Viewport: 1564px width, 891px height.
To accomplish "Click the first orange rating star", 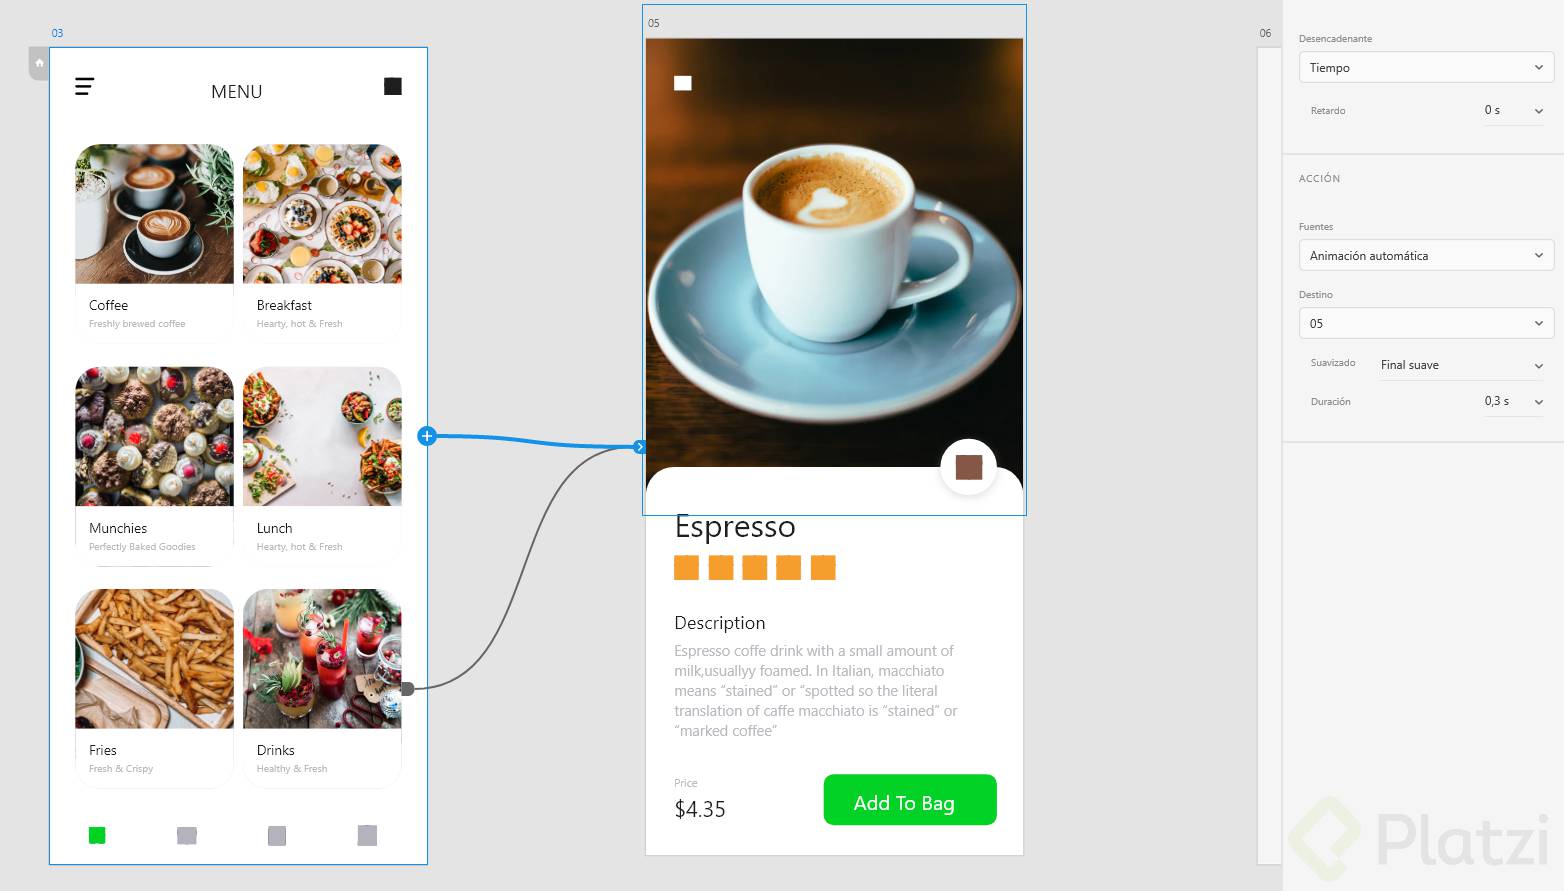I will pyautogui.click(x=687, y=568).
